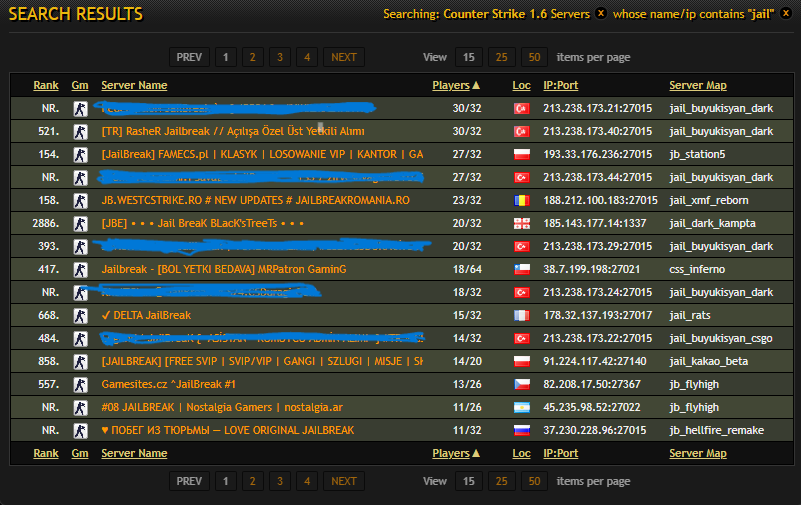Sort by Loc in top header
This screenshot has width=801, height=505.
(x=522, y=85)
